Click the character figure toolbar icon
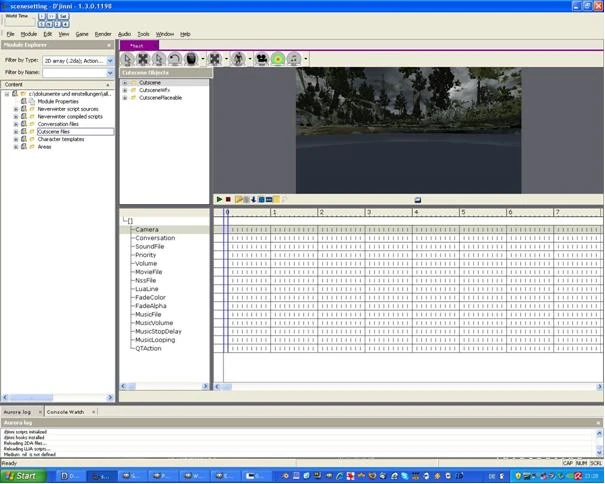Screen dimensions: 605x484 pos(238,59)
